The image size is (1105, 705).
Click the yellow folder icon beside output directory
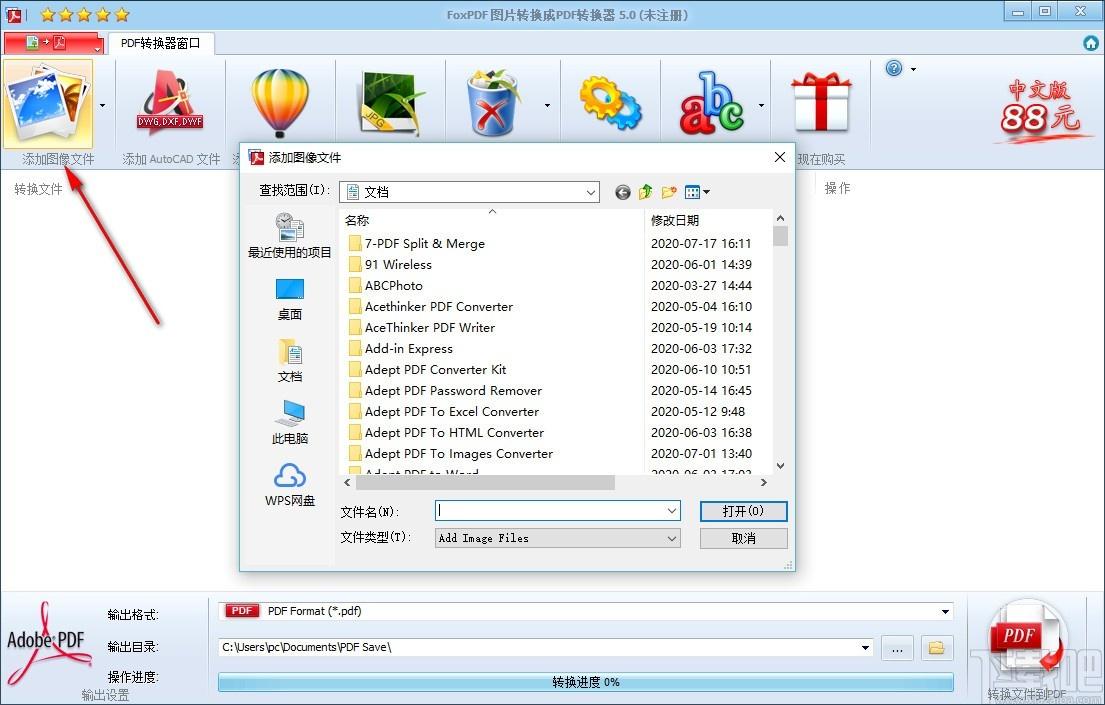pyautogui.click(x=936, y=647)
